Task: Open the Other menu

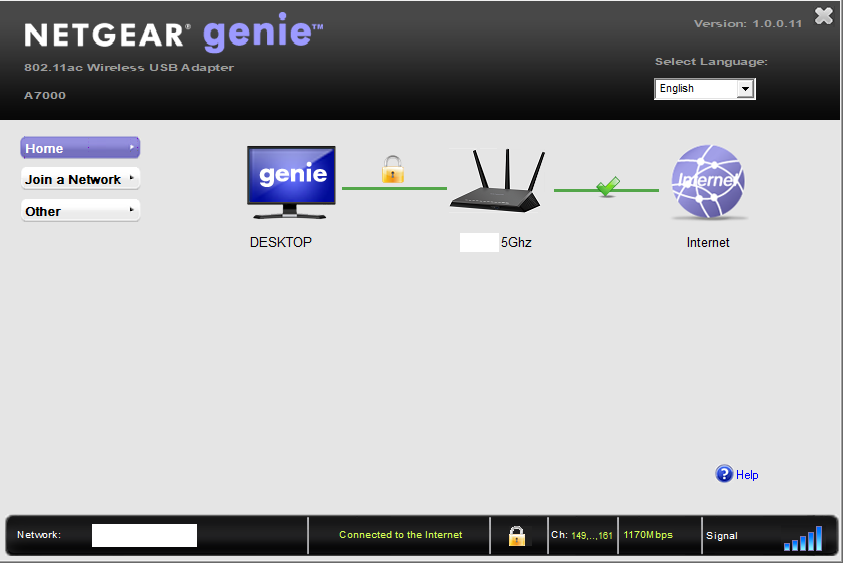Action: point(80,211)
